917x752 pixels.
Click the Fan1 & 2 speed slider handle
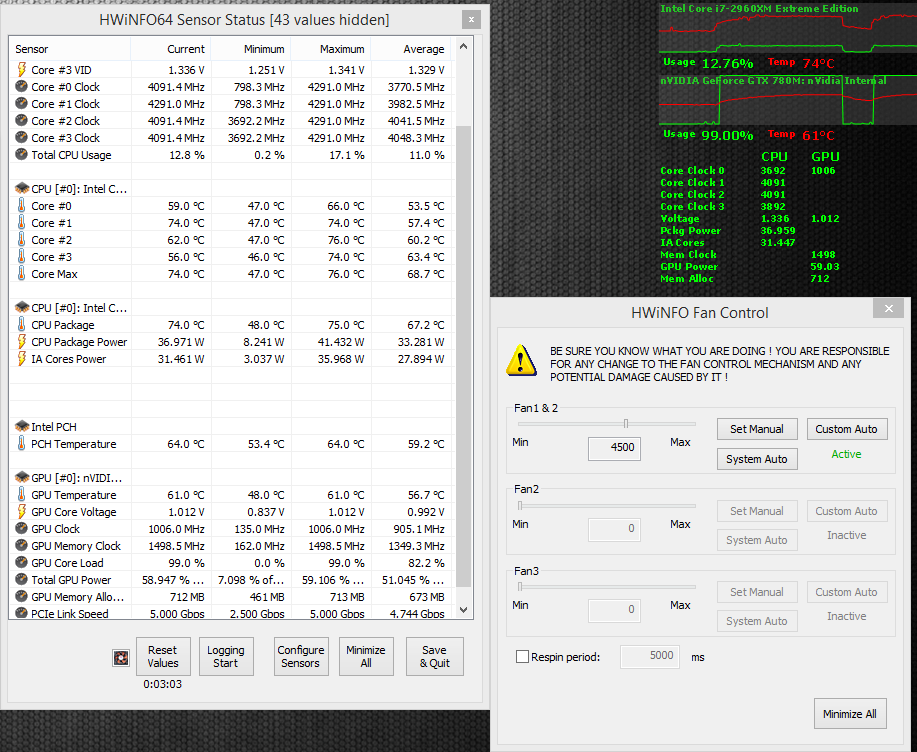[x=626, y=423]
